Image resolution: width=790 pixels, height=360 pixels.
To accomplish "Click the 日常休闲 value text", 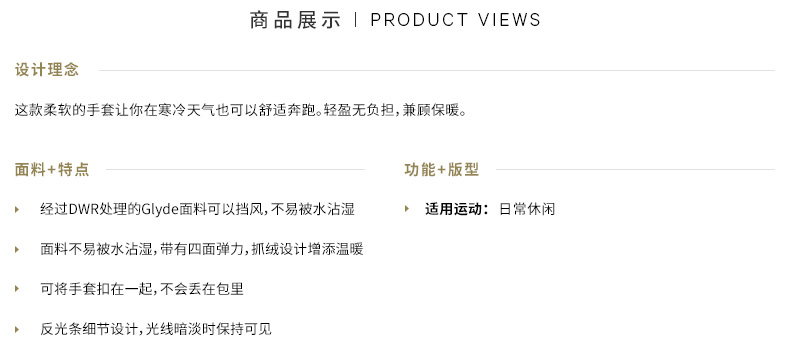I will pos(527,209).
